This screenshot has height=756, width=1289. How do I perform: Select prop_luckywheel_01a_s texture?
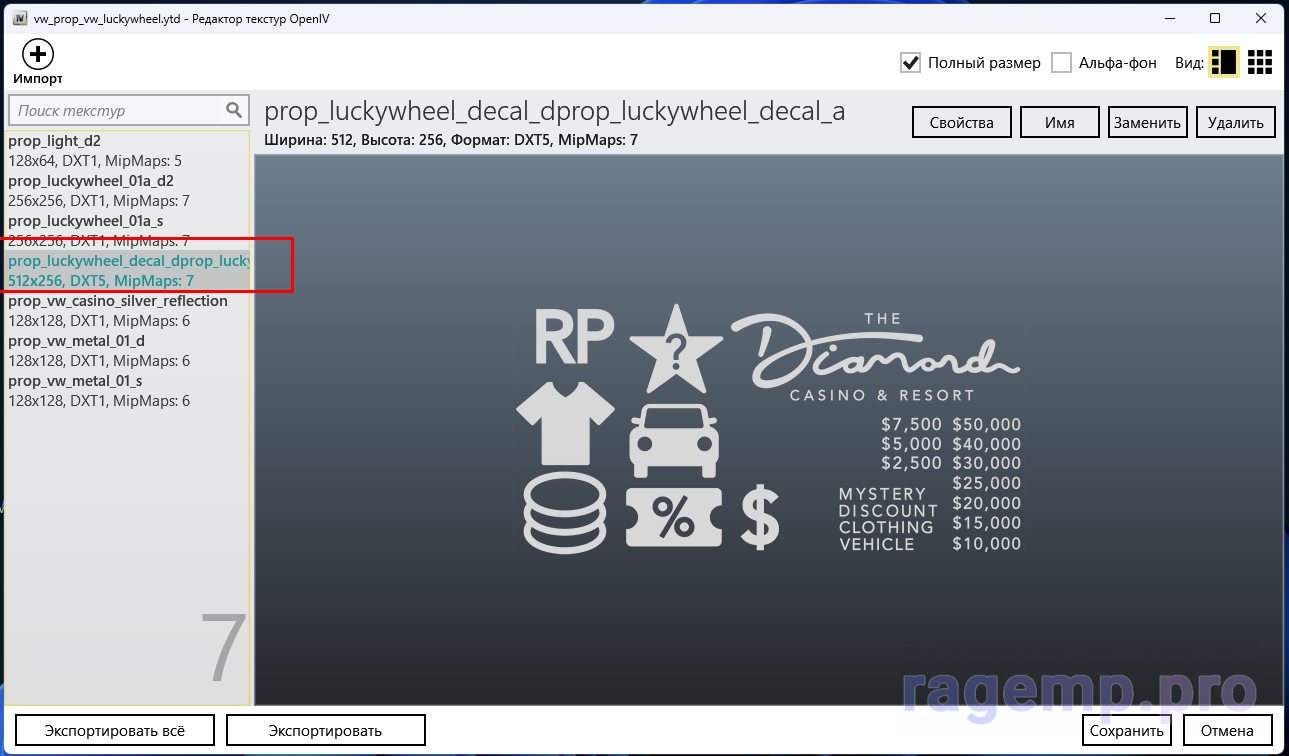point(127,231)
